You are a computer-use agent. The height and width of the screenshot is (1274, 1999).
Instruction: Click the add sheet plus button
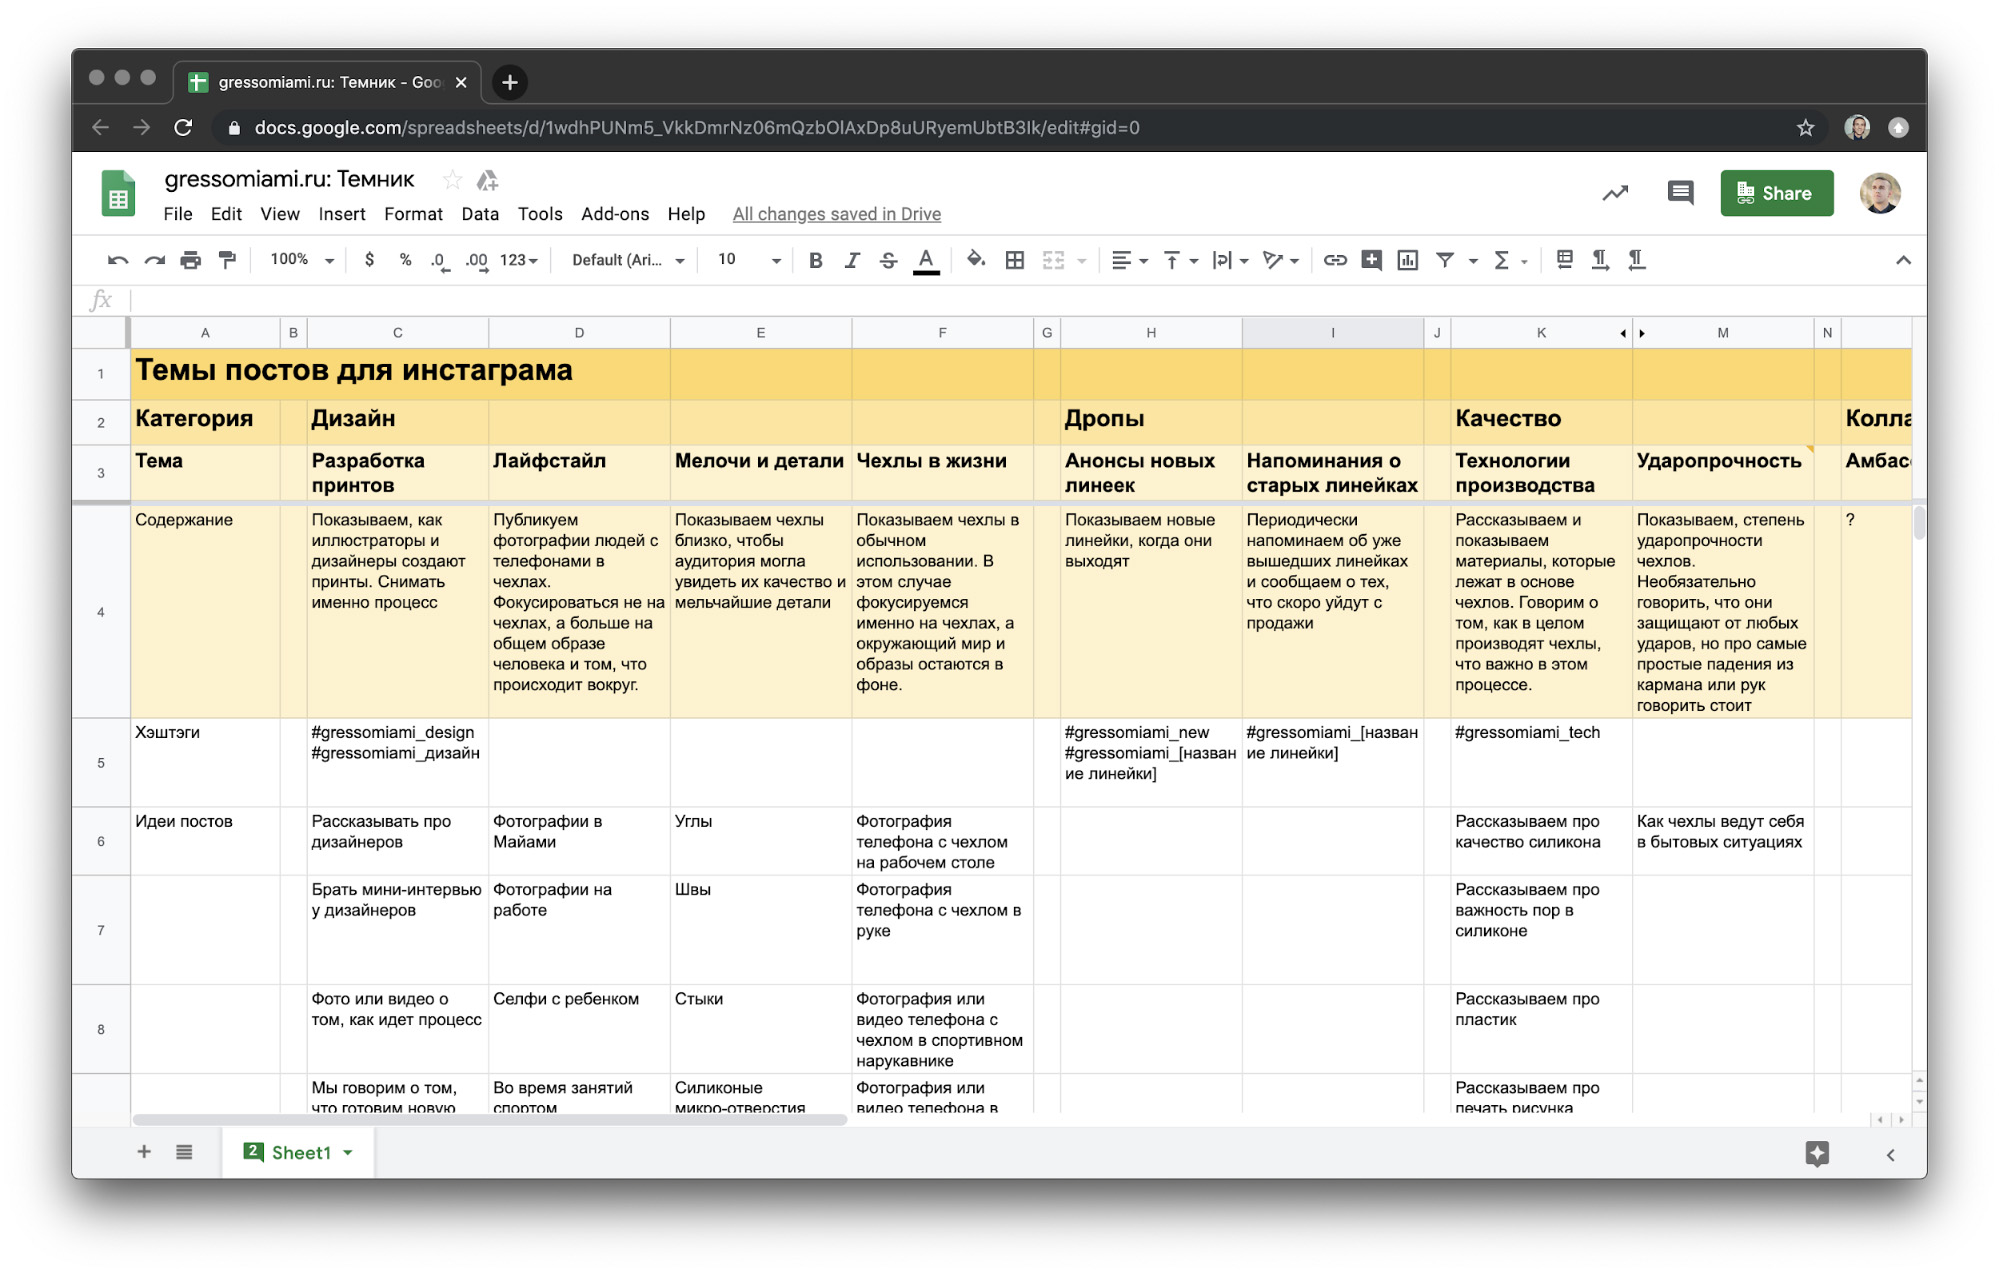tap(144, 1152)
